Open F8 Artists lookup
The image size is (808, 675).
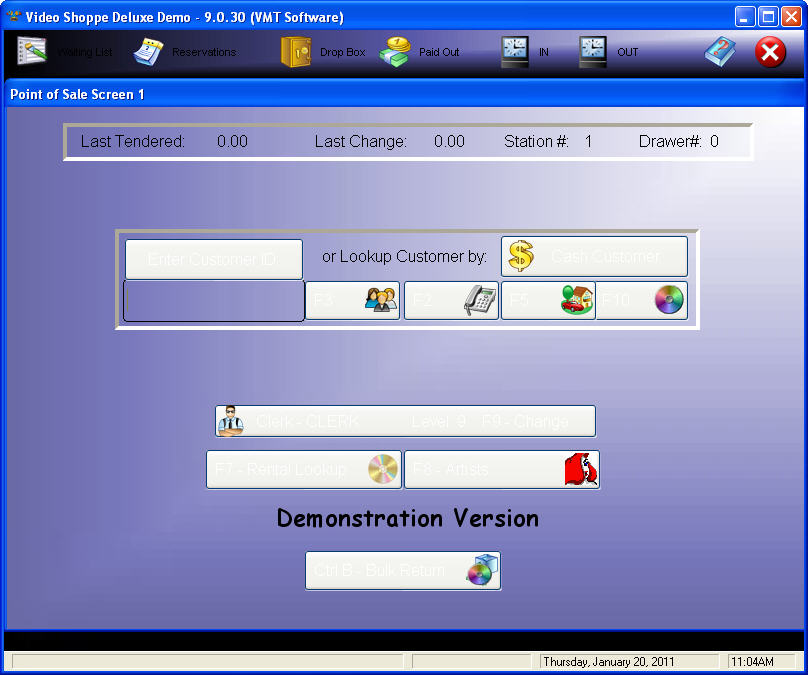tap(501, 469)
